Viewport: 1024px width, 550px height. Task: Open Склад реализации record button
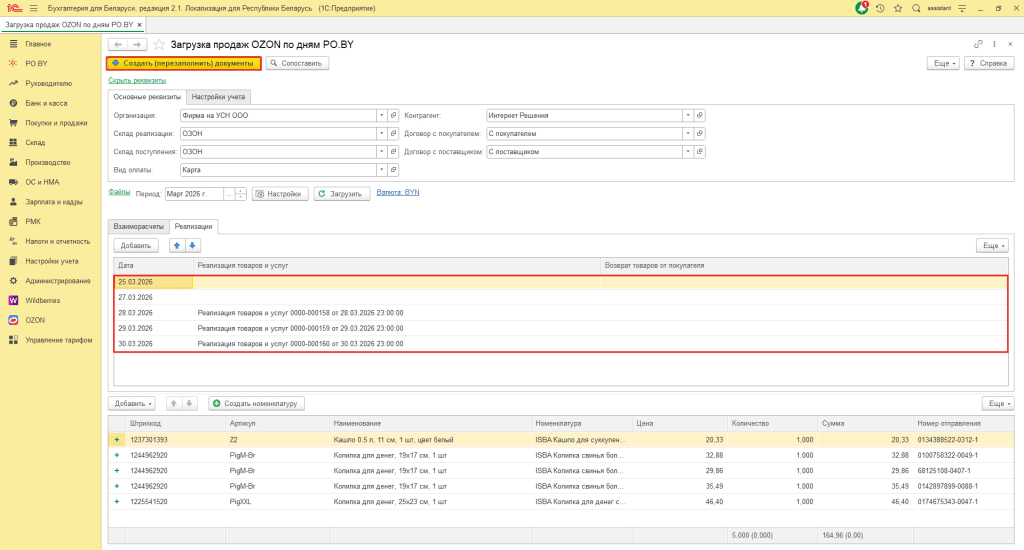[x=393, y=133]
